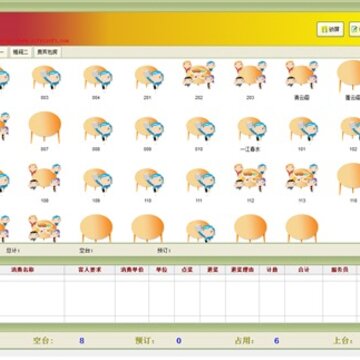This screenshot has width=360, height=360.
Task: Select table icon 008
Action: 97,129
